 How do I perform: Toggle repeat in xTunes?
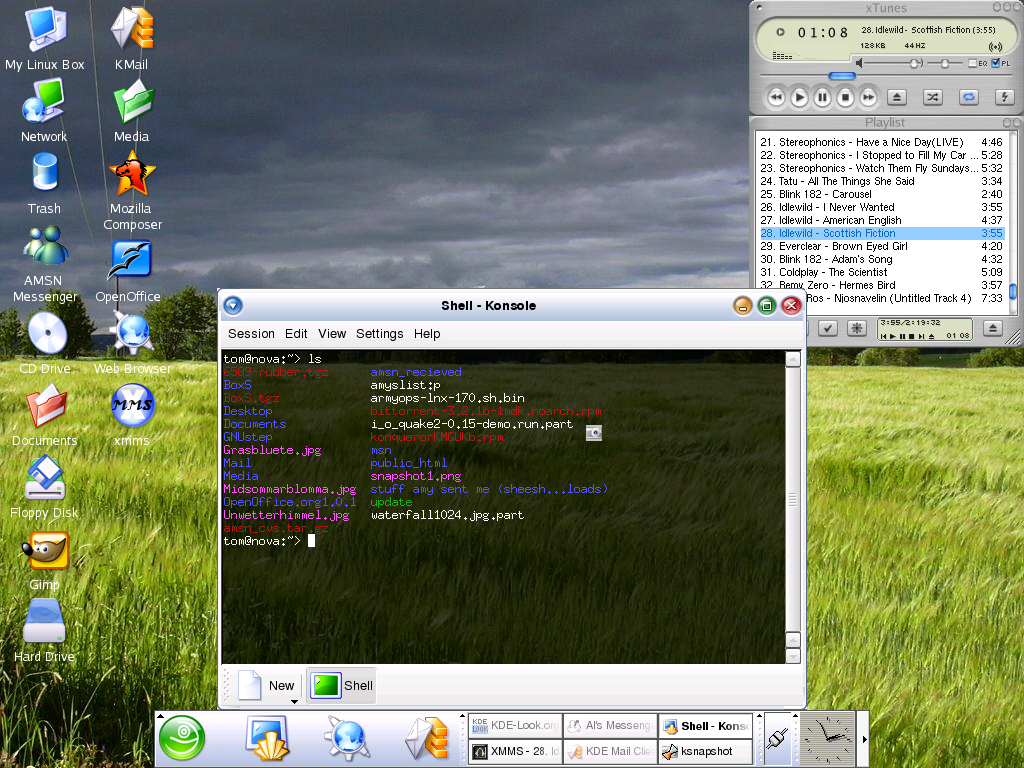[968, 97]
